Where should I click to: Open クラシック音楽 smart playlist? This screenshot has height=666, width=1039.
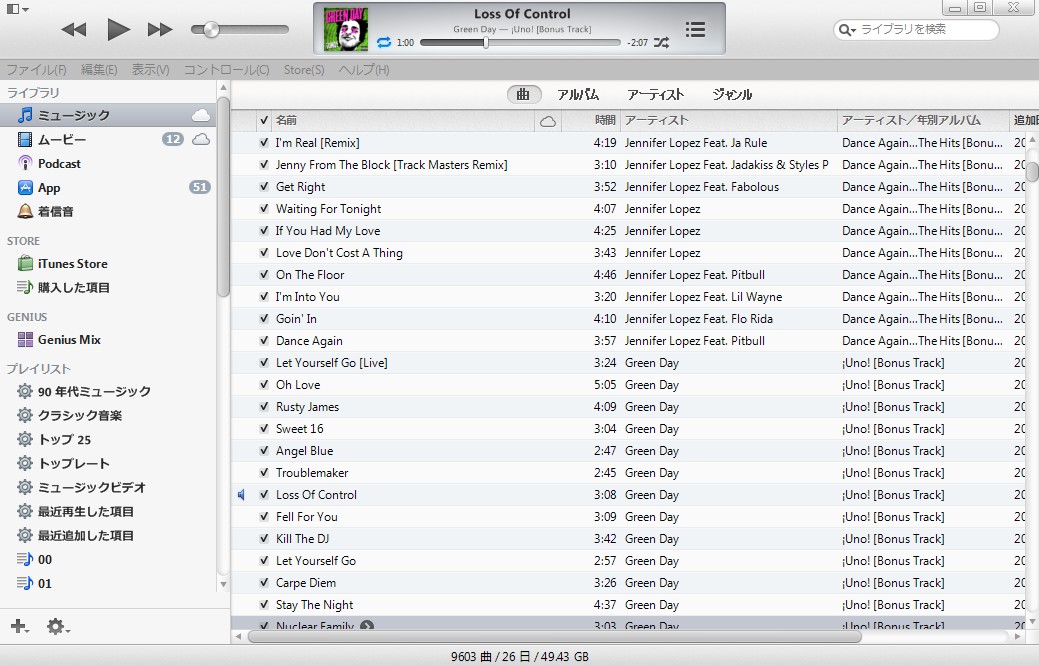tap(108, 416)
